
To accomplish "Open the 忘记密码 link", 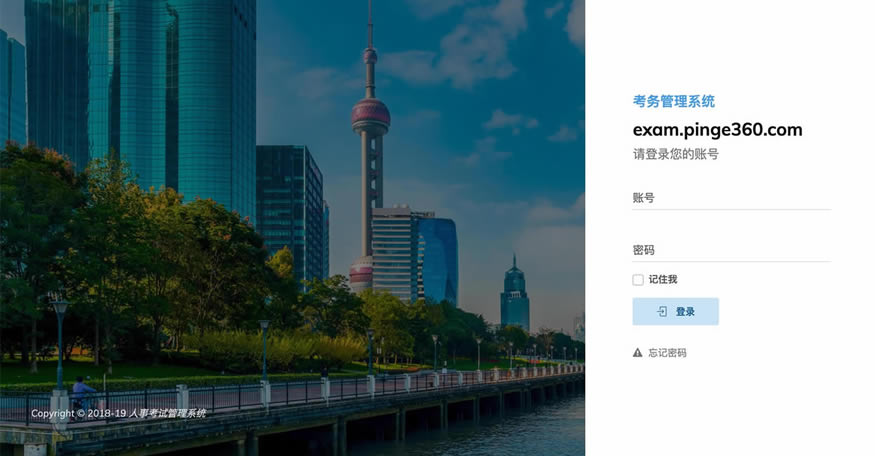I will pos(667,353).
